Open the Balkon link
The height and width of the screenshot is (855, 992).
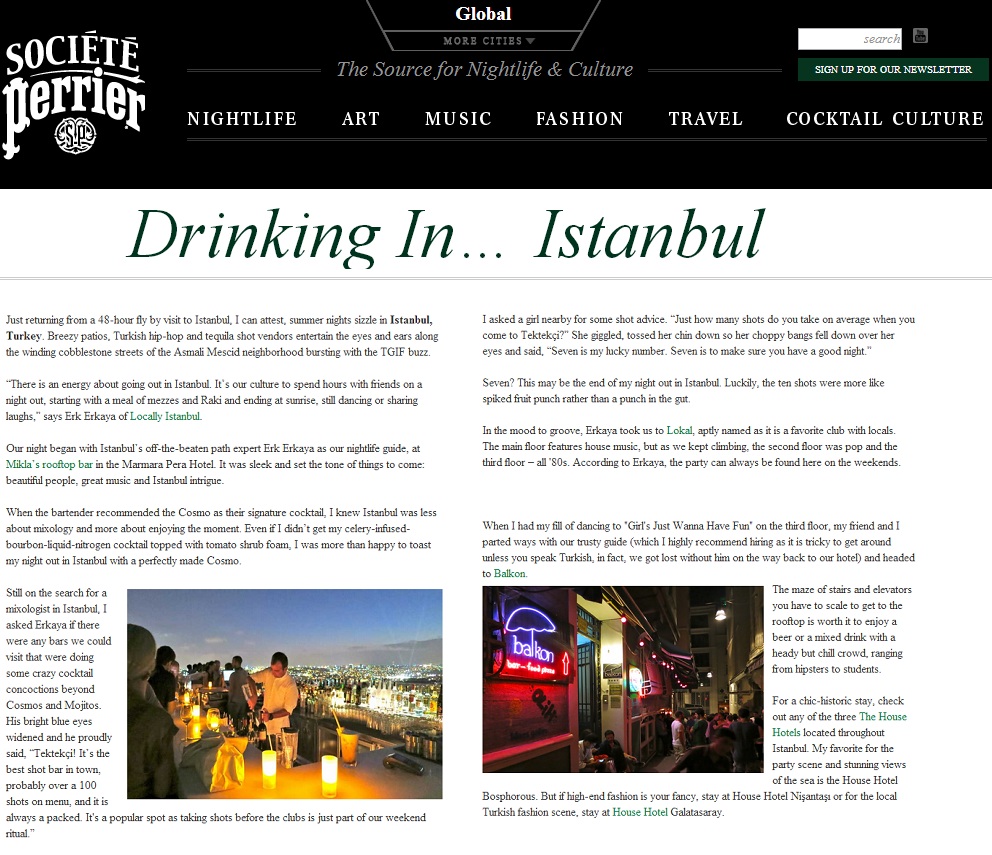pos(509,573)
